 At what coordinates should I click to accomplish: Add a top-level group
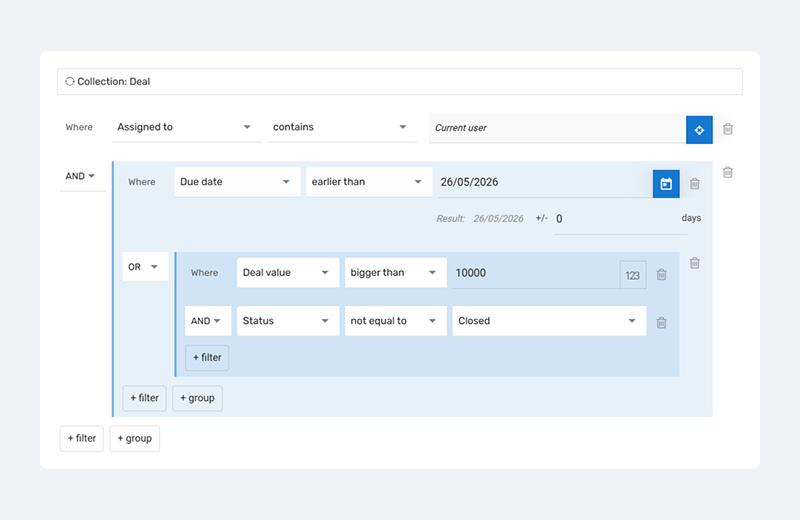(x=135, y=438)
